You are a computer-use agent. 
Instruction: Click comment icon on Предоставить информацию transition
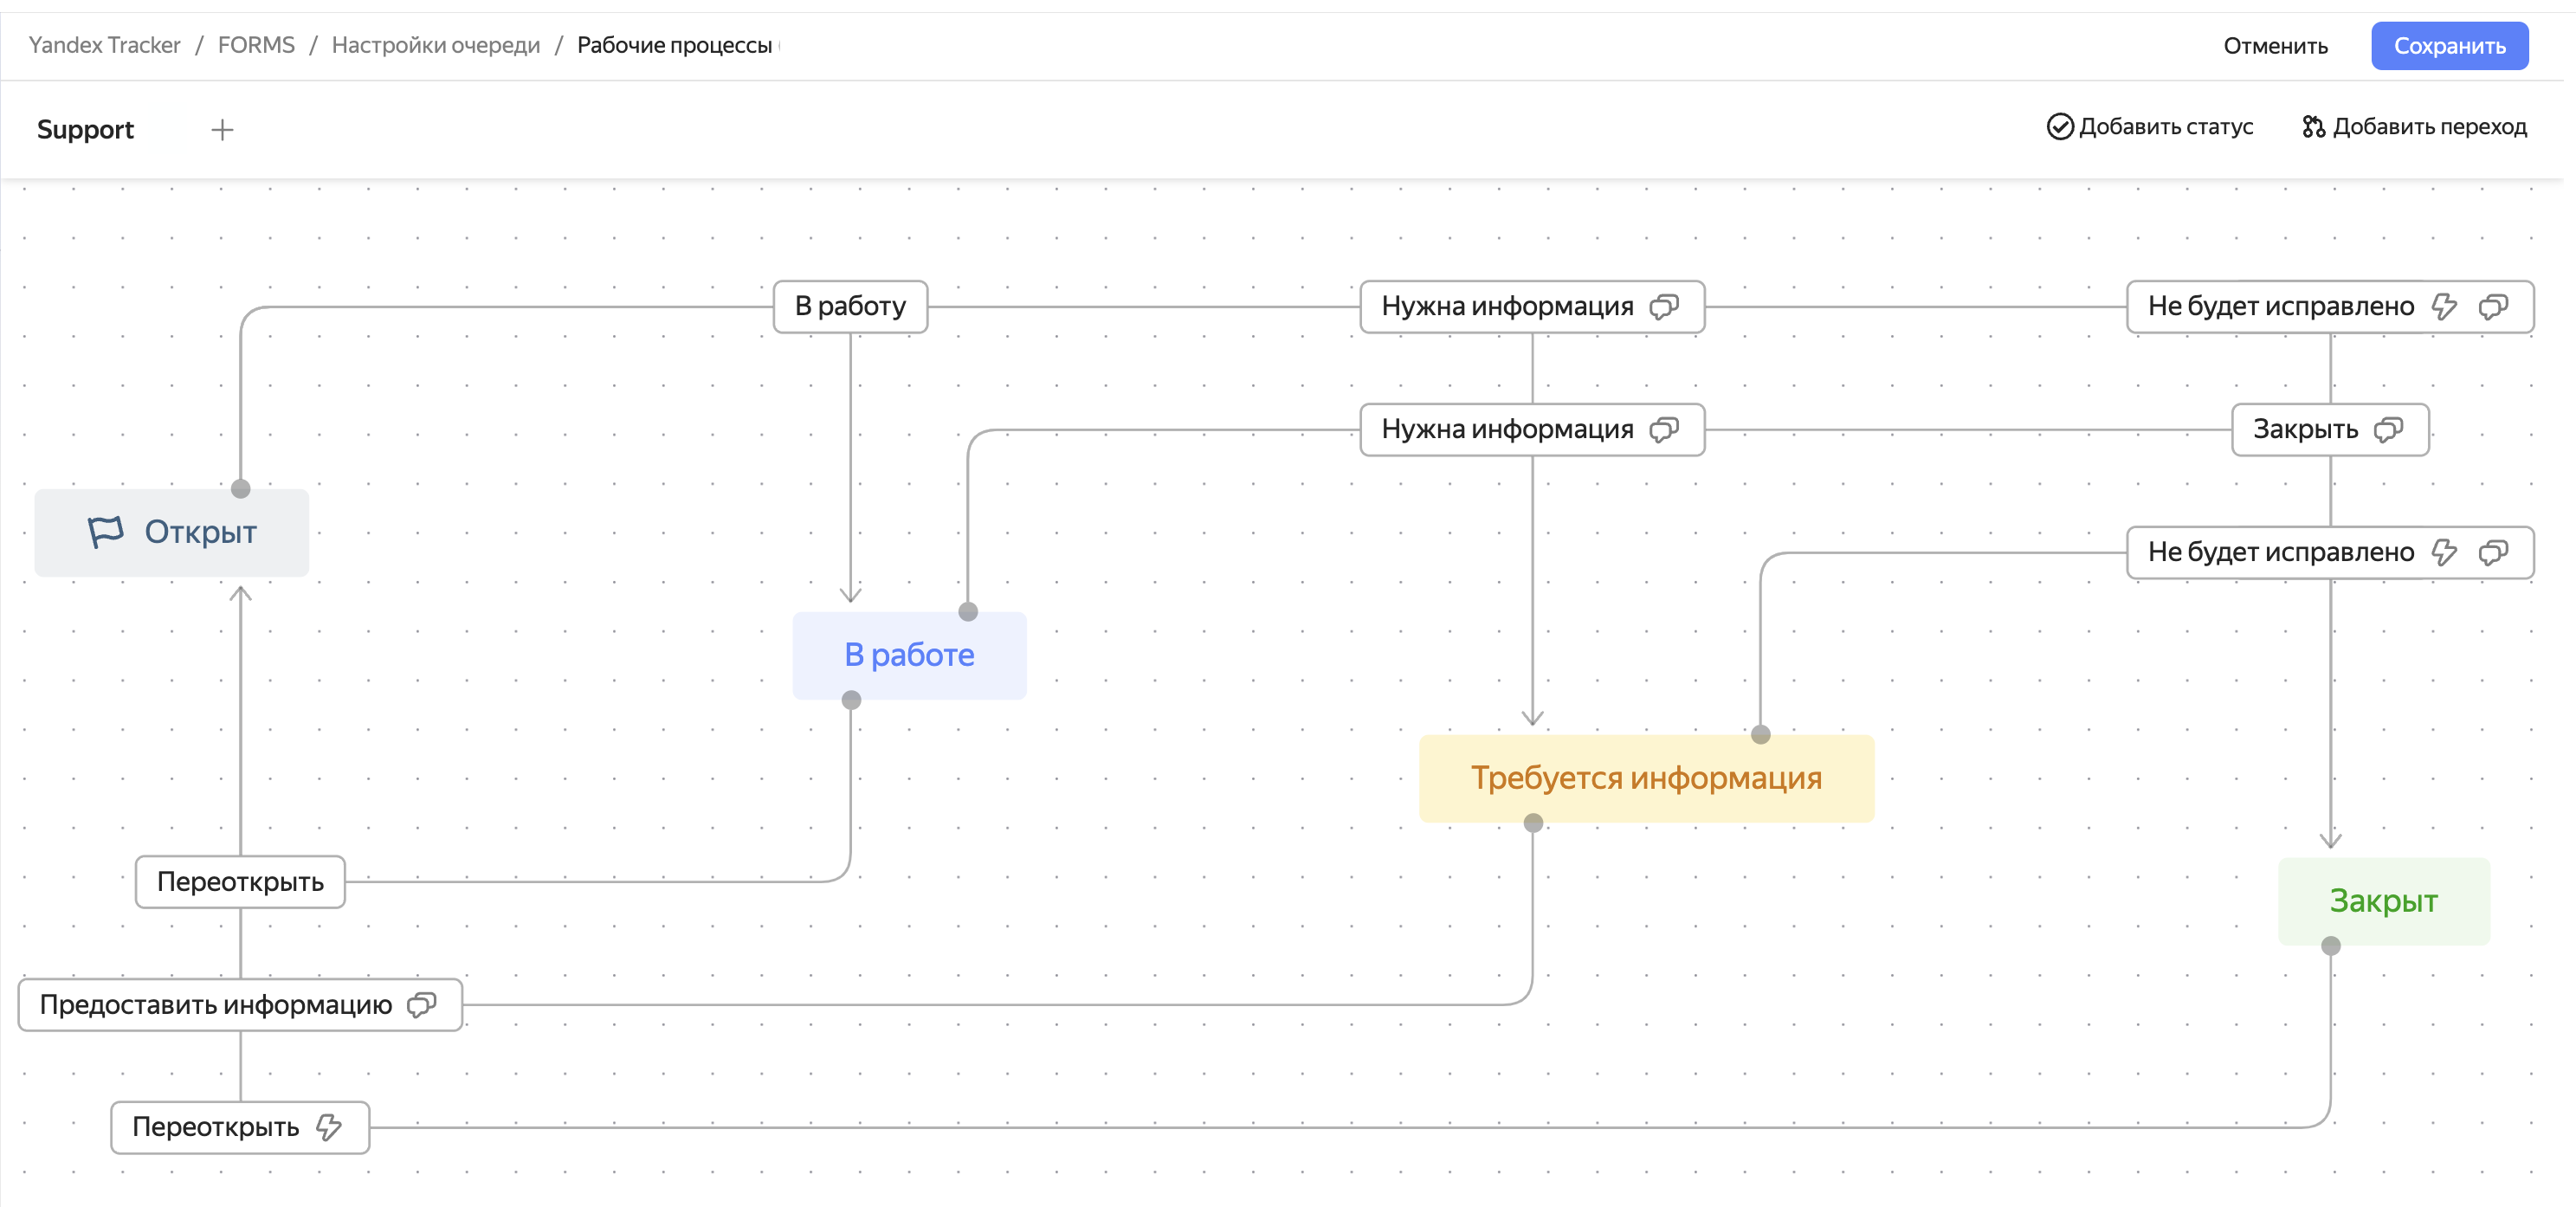click(x=422, y=1005)
